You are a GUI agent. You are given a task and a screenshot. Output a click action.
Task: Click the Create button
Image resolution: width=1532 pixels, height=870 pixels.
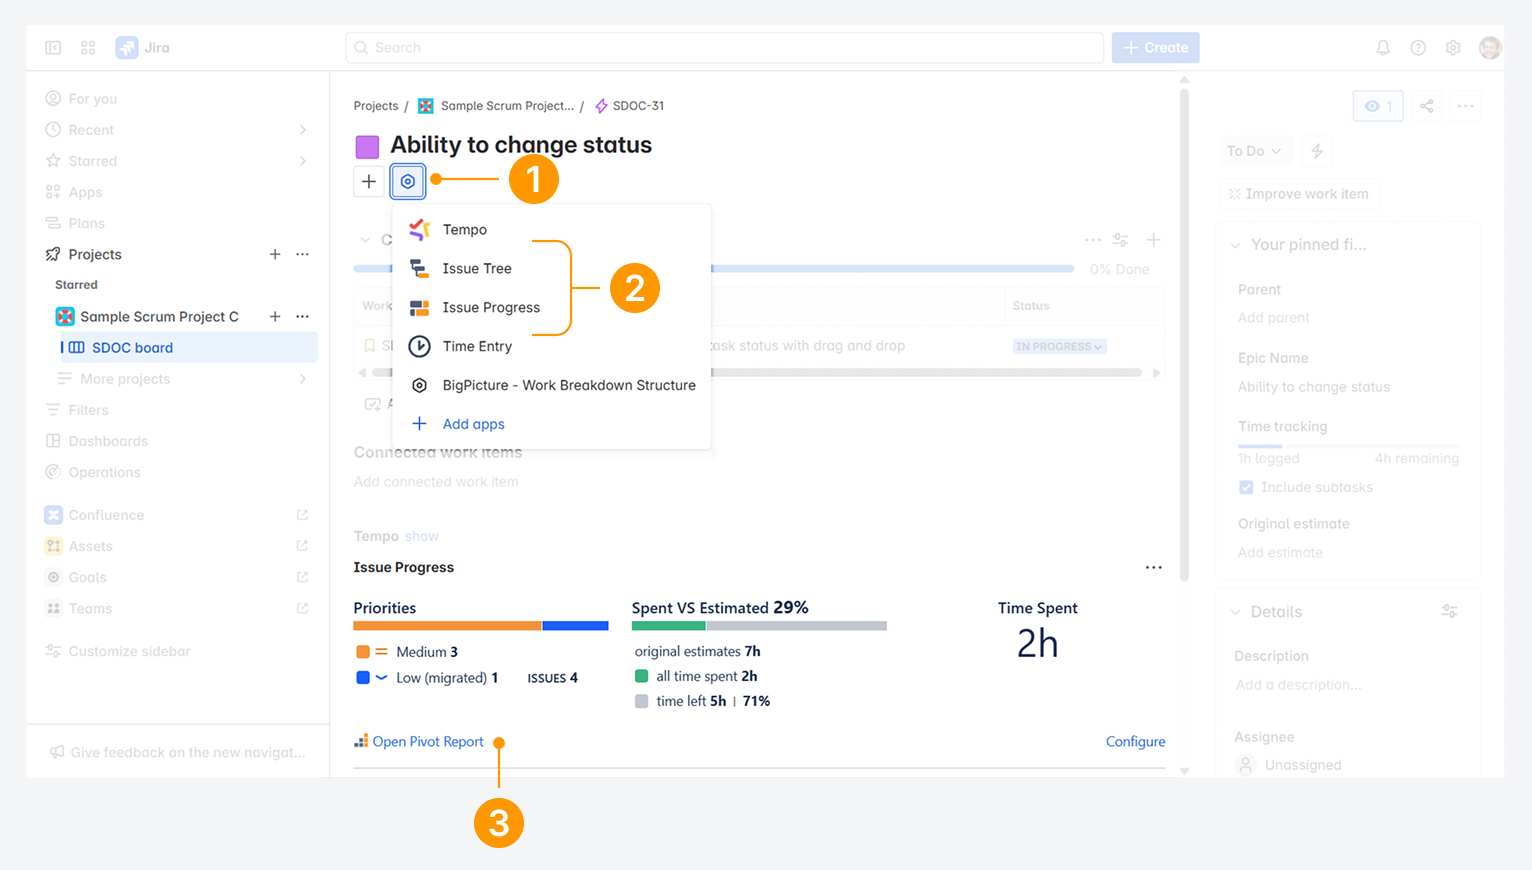click(1155, 47)
